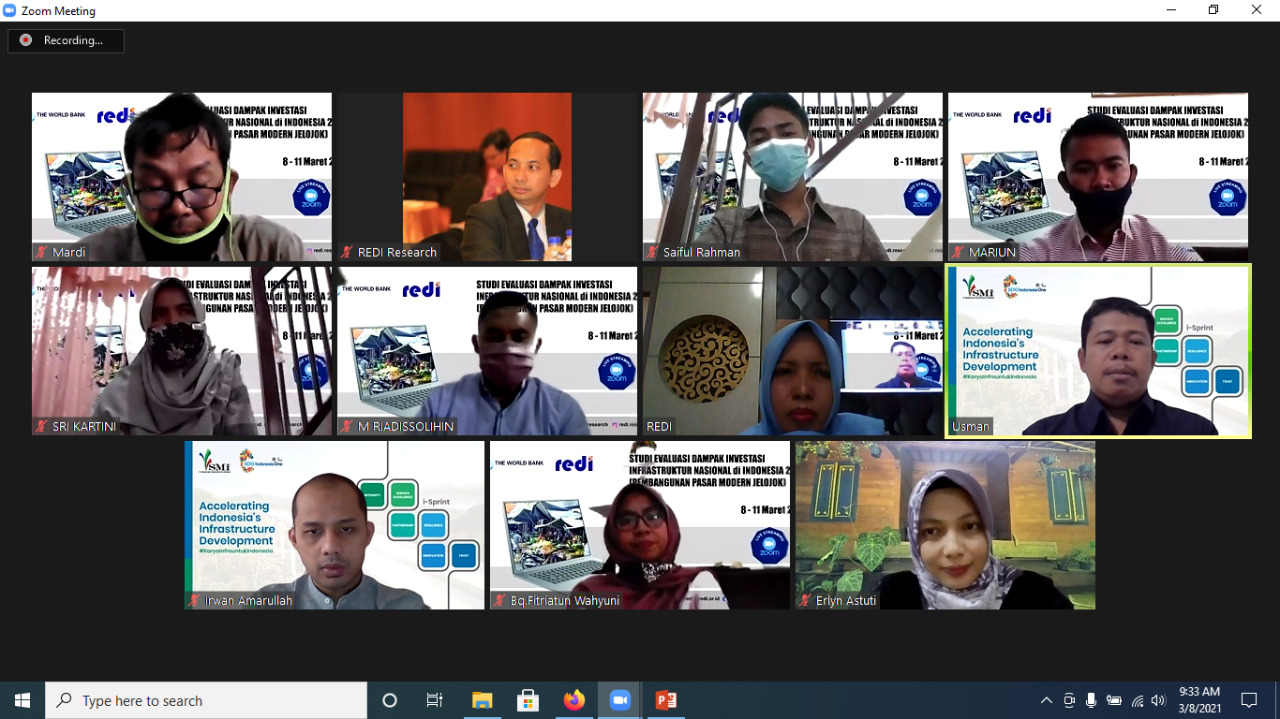This screenshot has width=1280, height=719.
Task: Click the "REDI Research" name label
Action: (397, 252)
